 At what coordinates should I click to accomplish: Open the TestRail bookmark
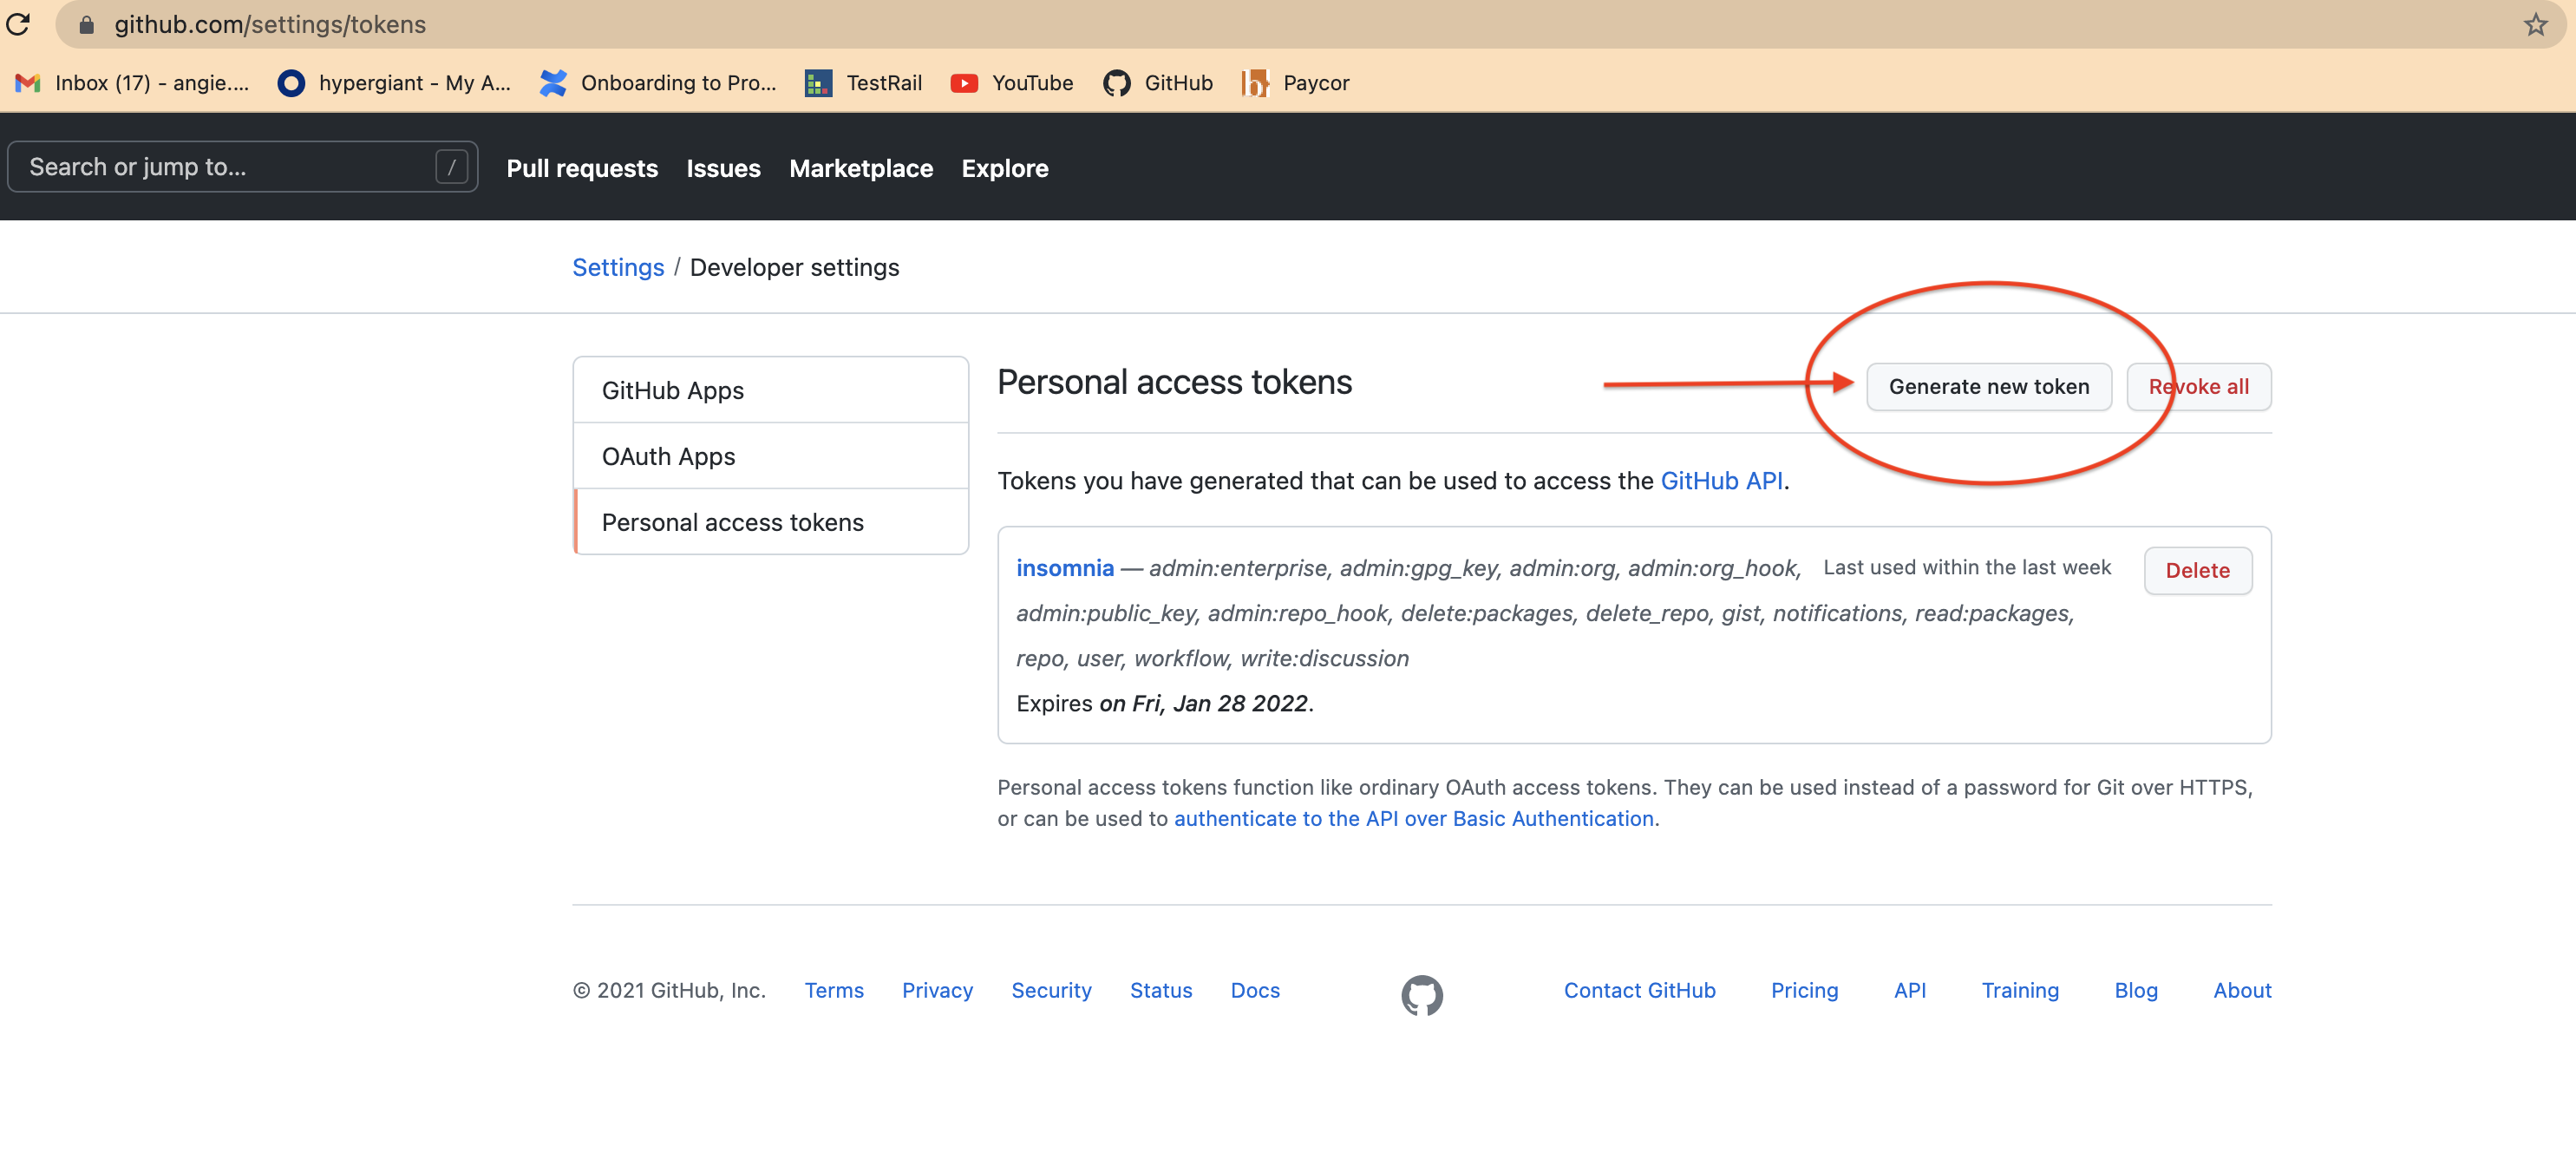pyautogui.click(x=863, y=83)
